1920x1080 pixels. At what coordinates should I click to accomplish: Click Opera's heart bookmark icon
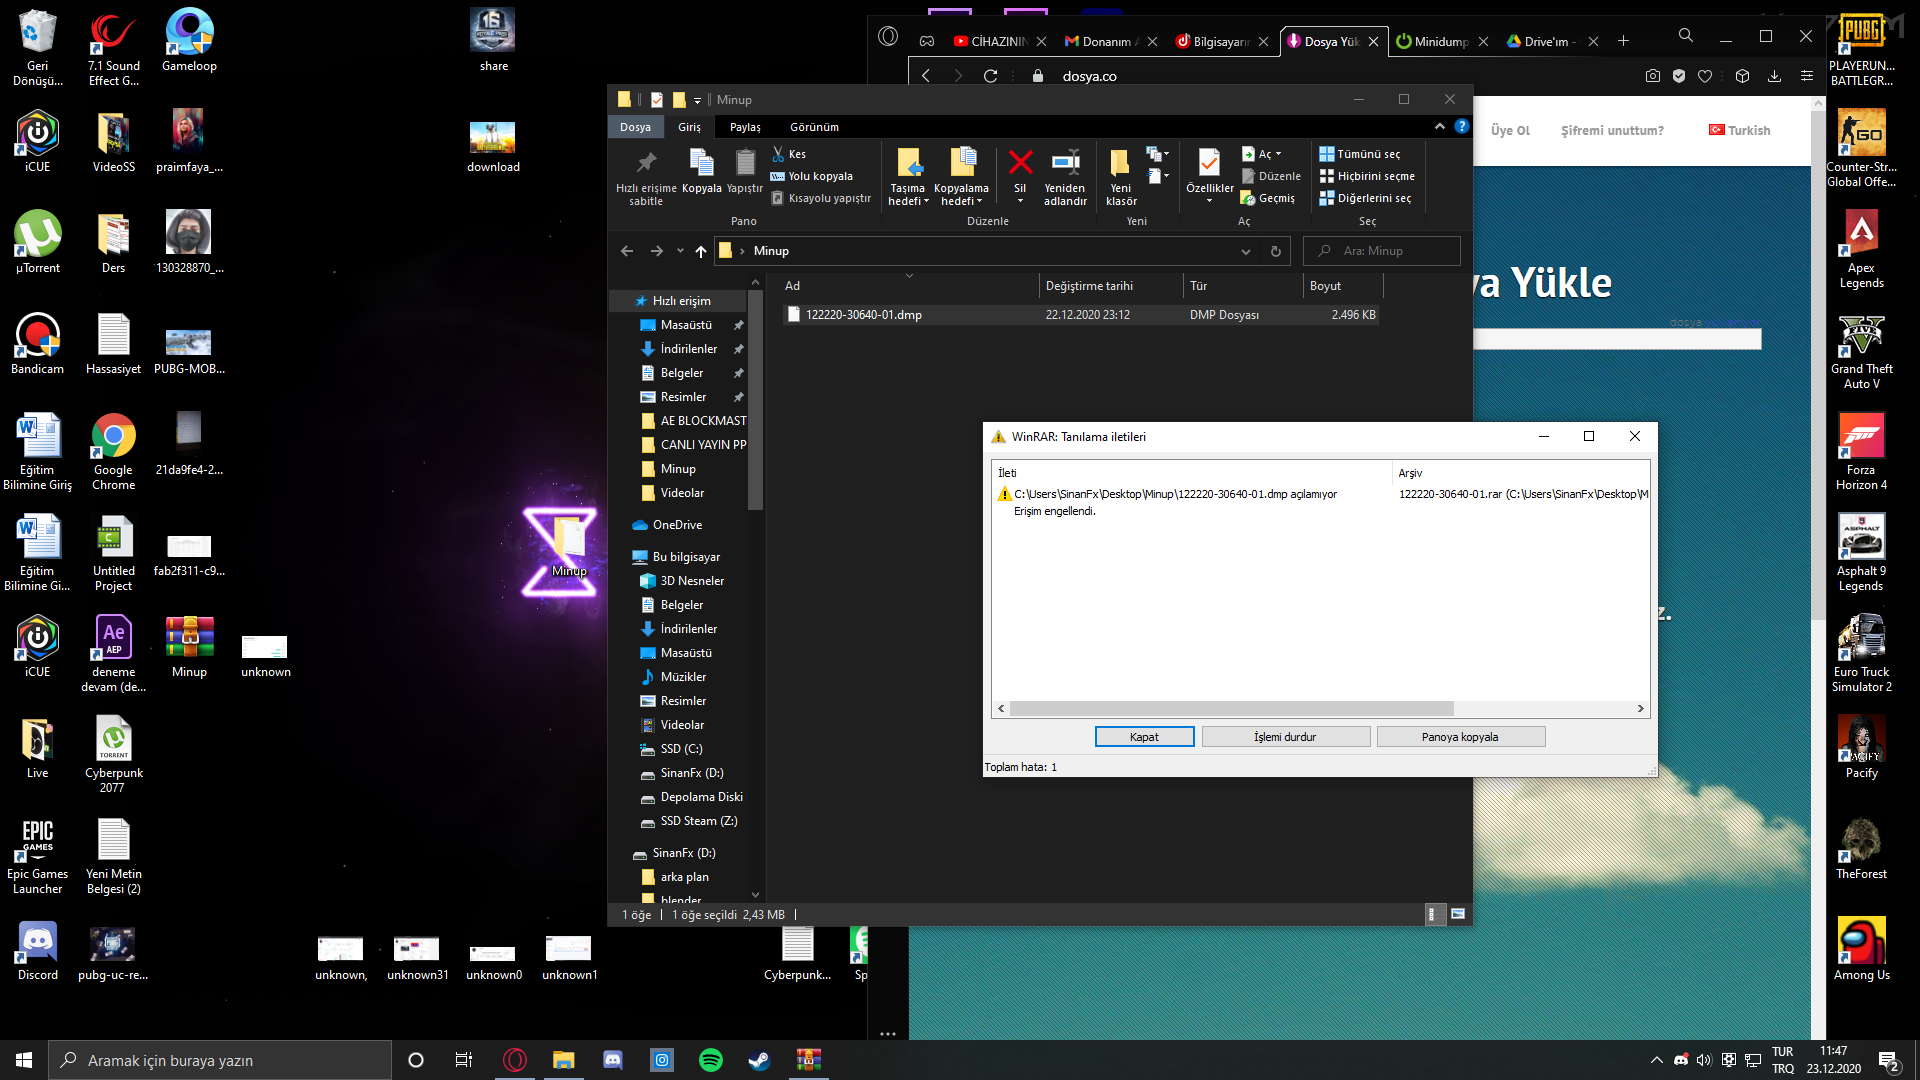(x=1705, y=76)
